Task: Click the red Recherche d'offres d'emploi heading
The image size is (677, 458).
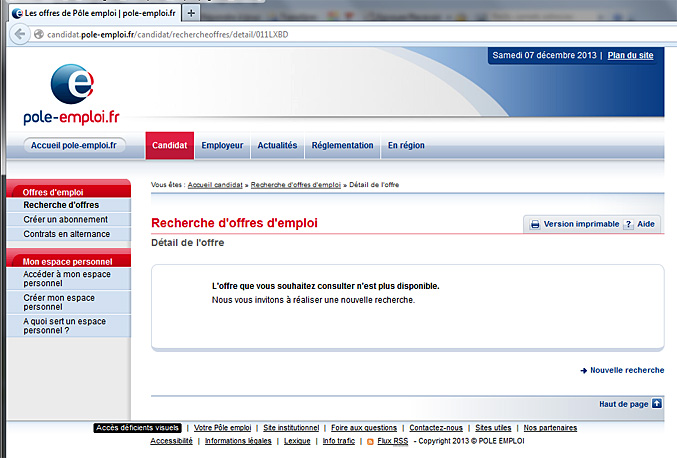Action: [234, 223]
